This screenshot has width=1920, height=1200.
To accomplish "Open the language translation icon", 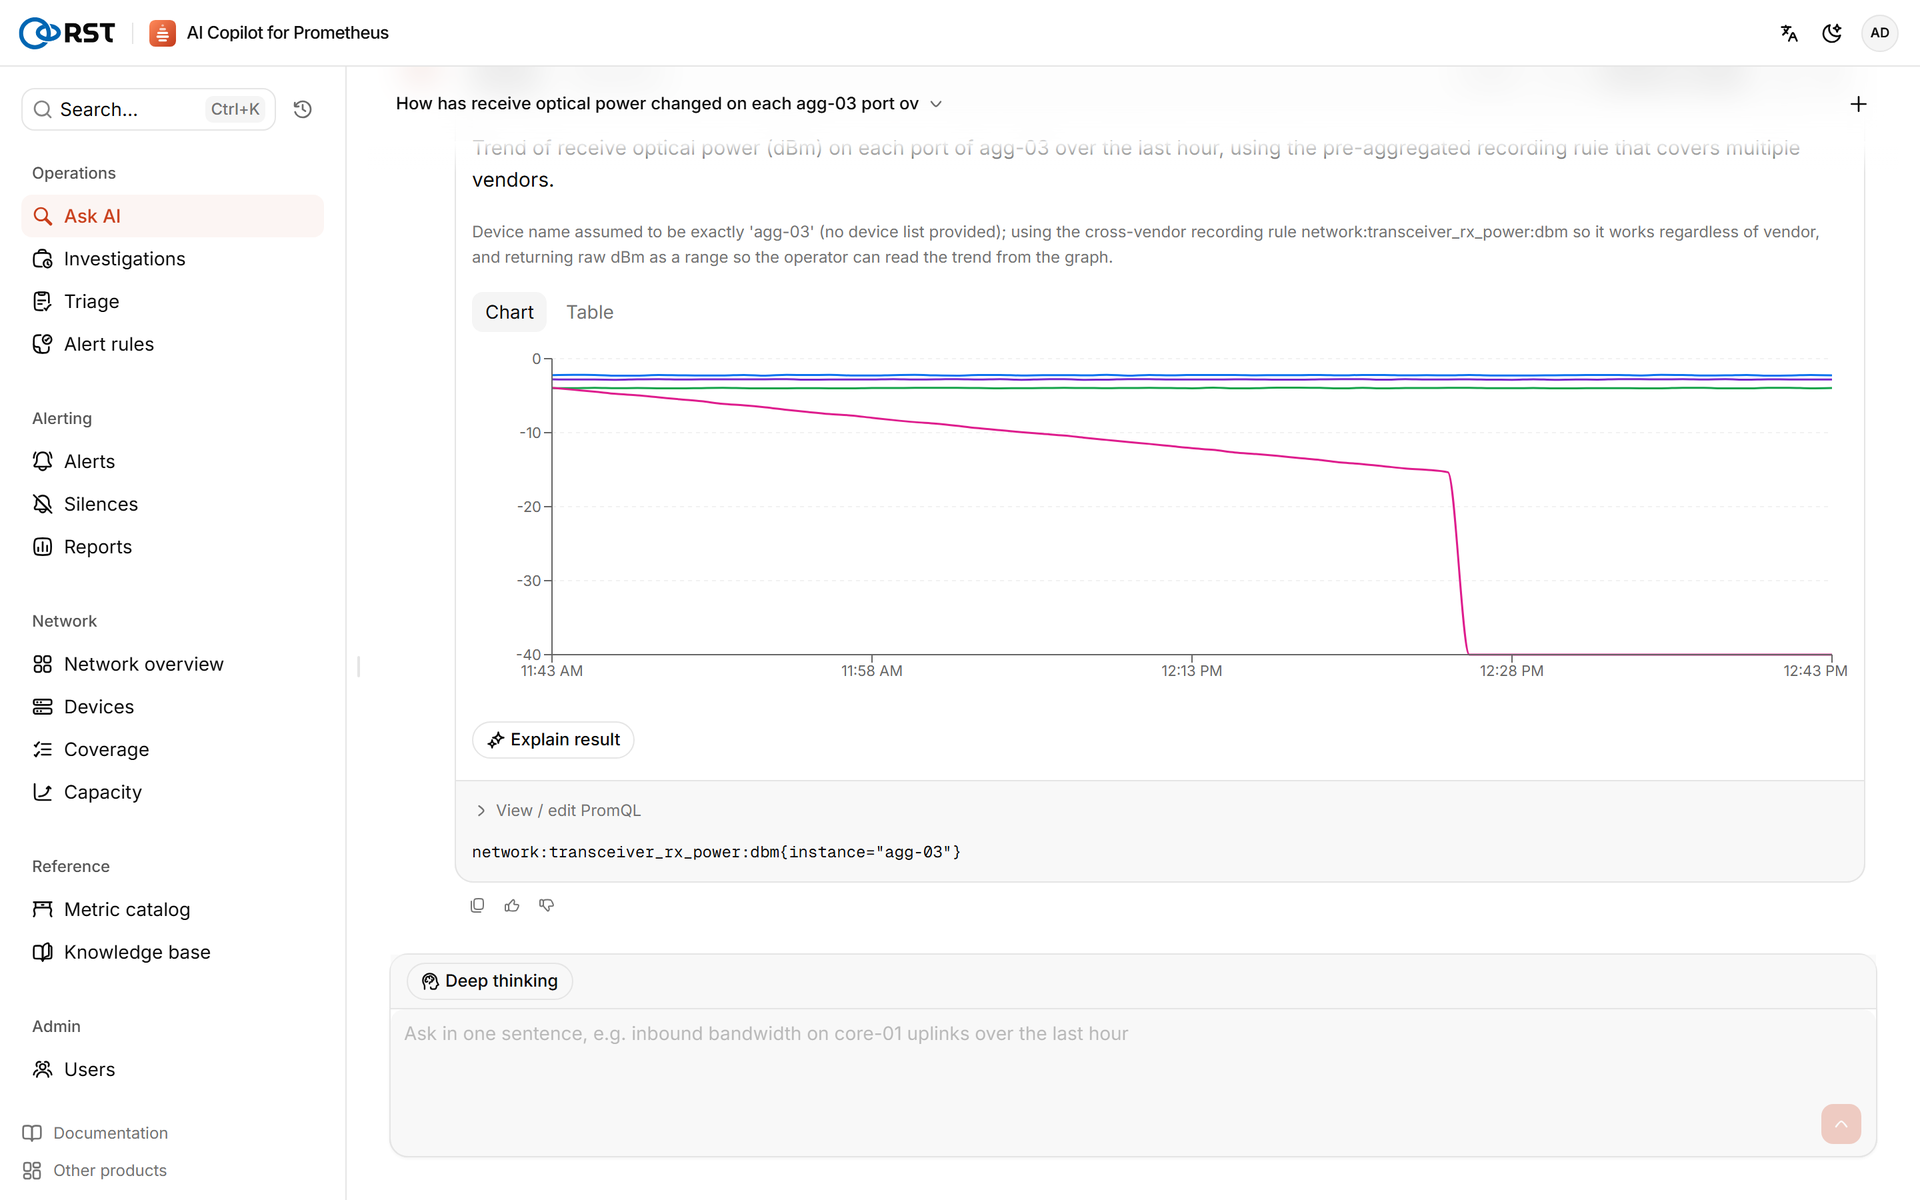I will click(1789, 33).
